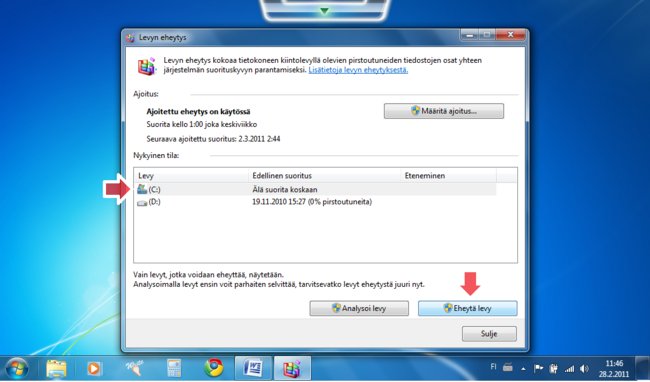
Task: Click the 'Ajoitus:' label
Action: tap(146, 94)
